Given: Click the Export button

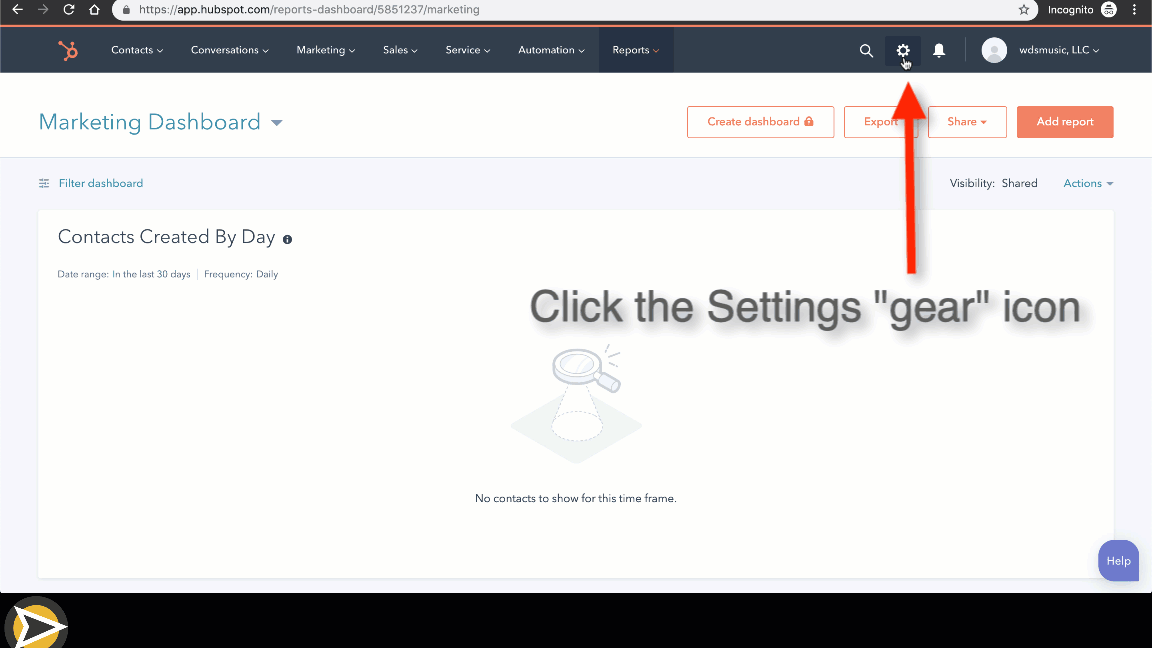Looking at the screenshot, I should [x=880, y=122].
